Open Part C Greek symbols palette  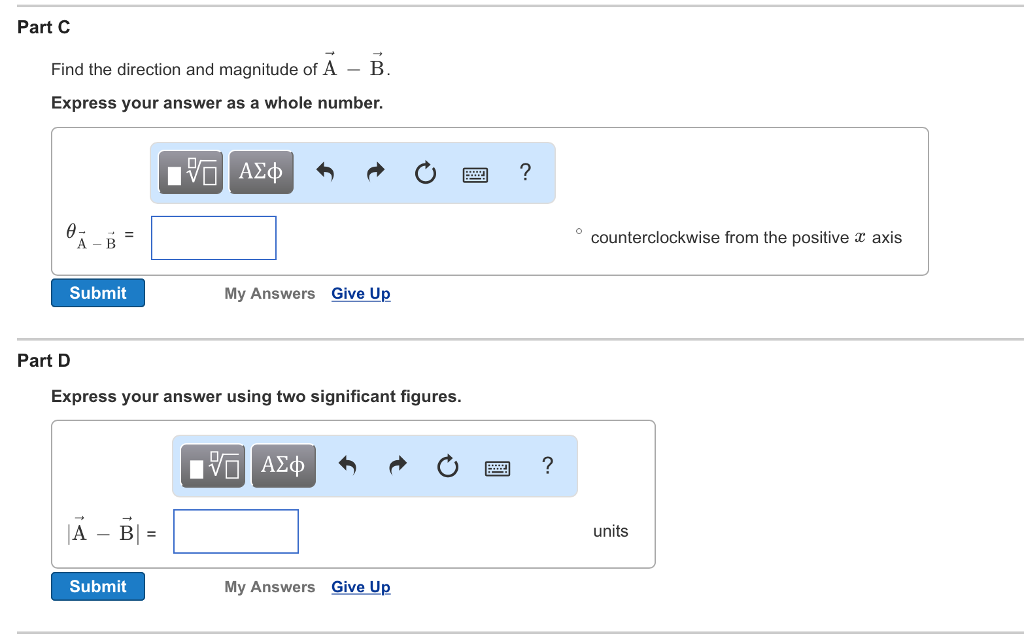pyautogui.click(x=261, y=173)
